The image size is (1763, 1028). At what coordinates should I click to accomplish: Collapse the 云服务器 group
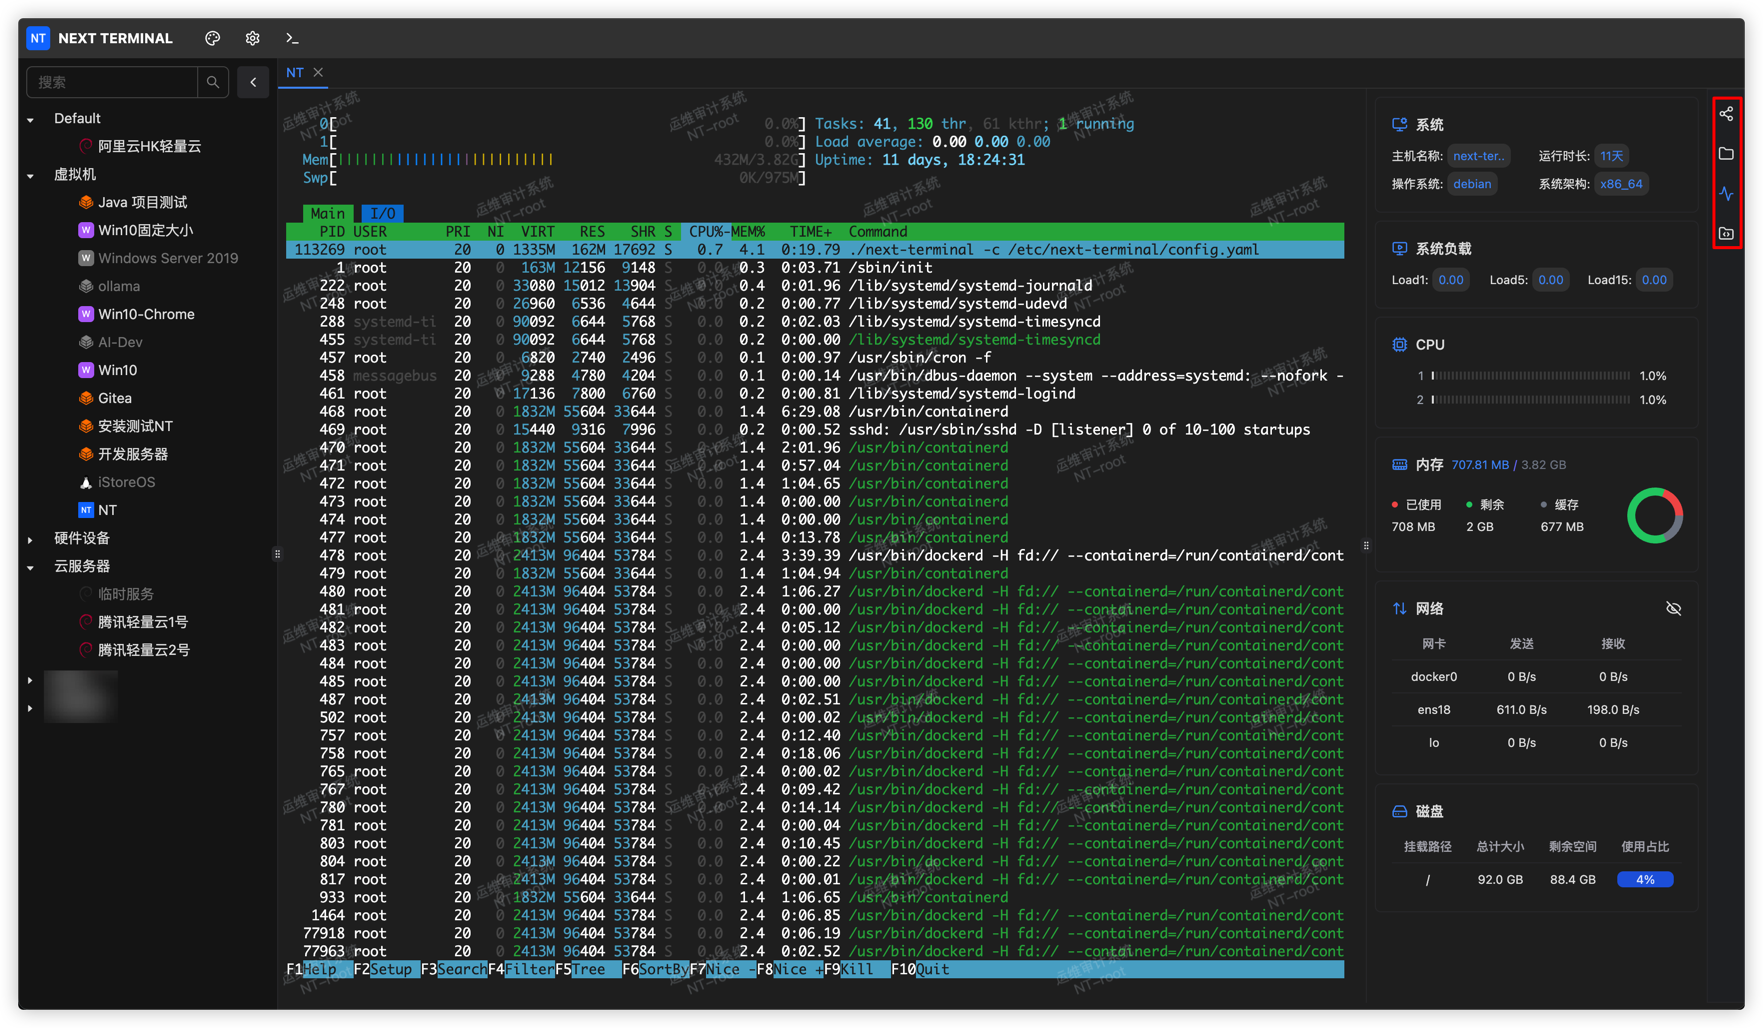pos(31,567)
